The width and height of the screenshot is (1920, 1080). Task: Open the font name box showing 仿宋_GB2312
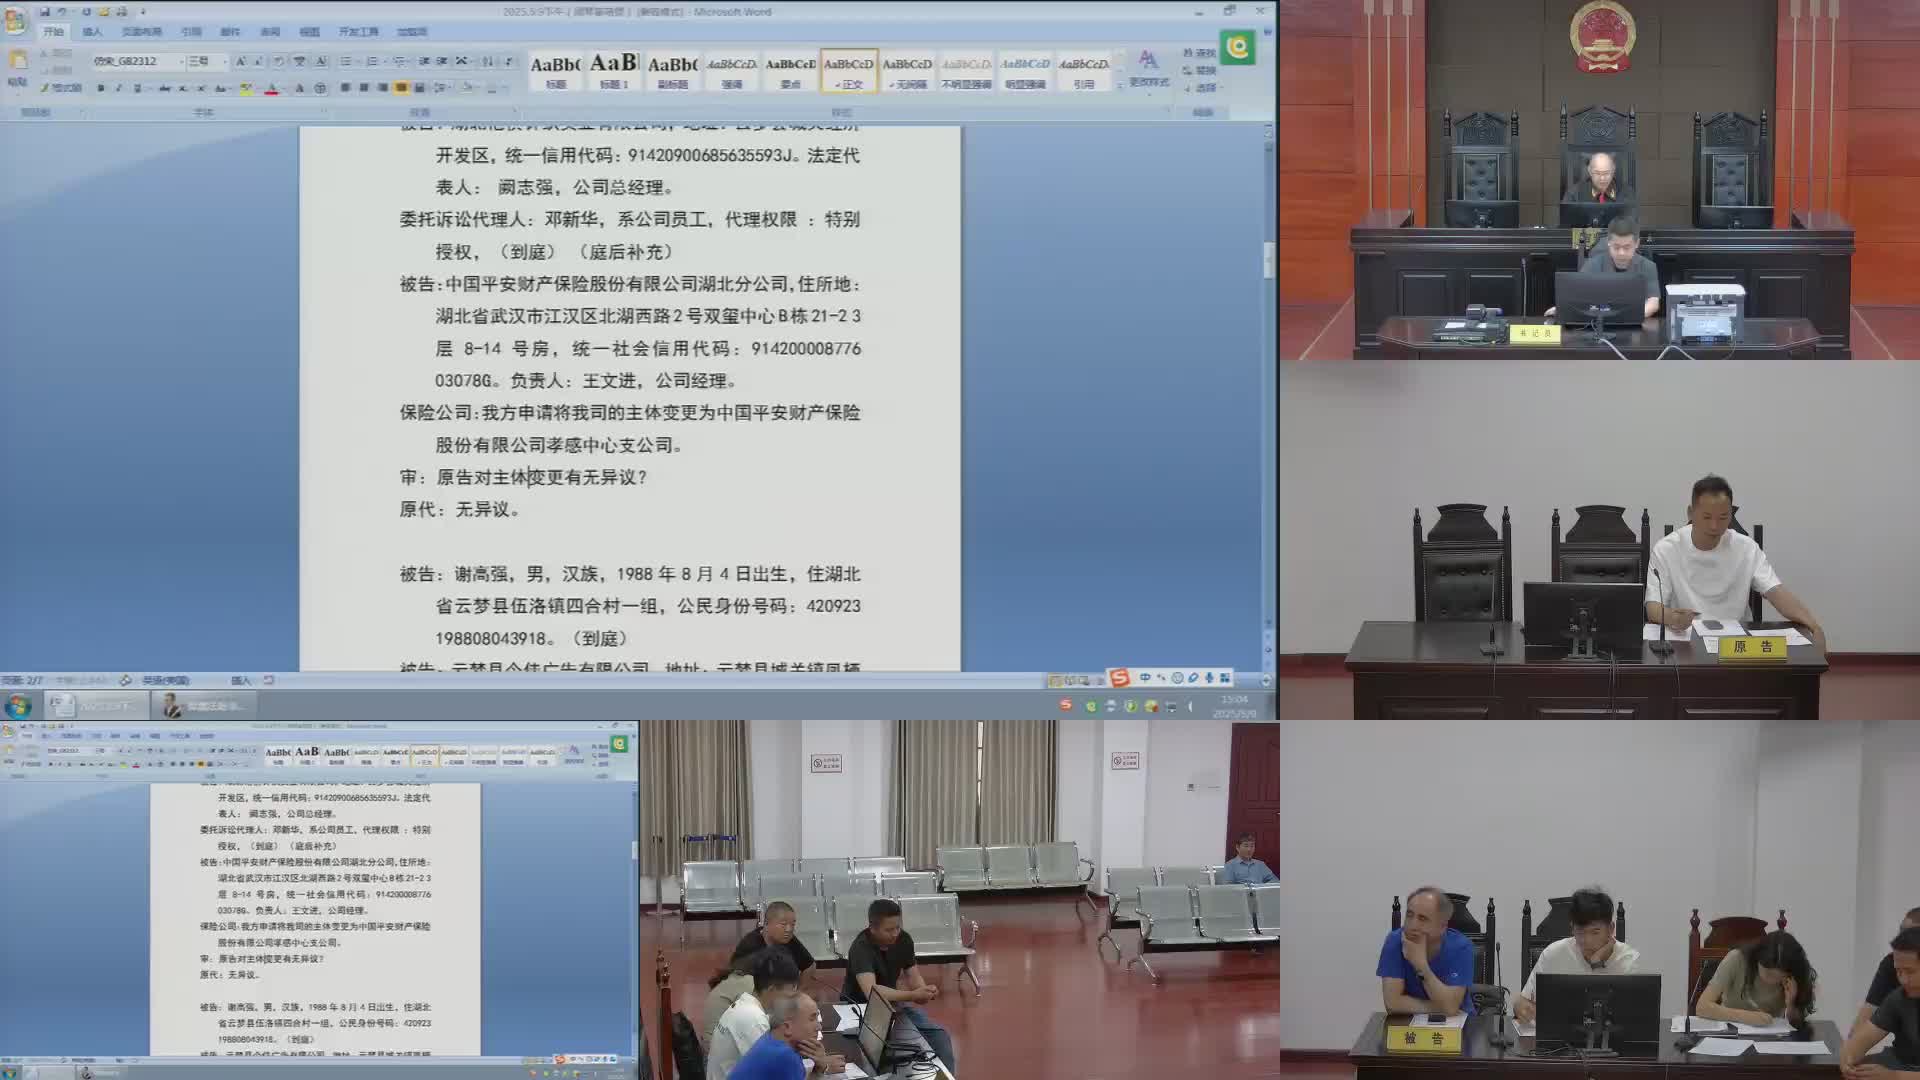pos(138,61)
